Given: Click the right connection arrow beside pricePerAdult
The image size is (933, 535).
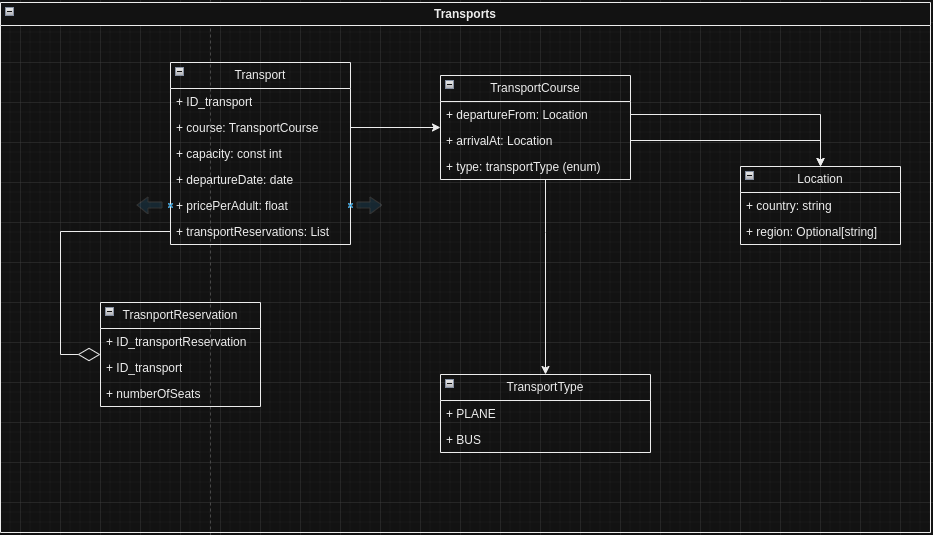Looking at the screenshot, I should tap(369, 205).
